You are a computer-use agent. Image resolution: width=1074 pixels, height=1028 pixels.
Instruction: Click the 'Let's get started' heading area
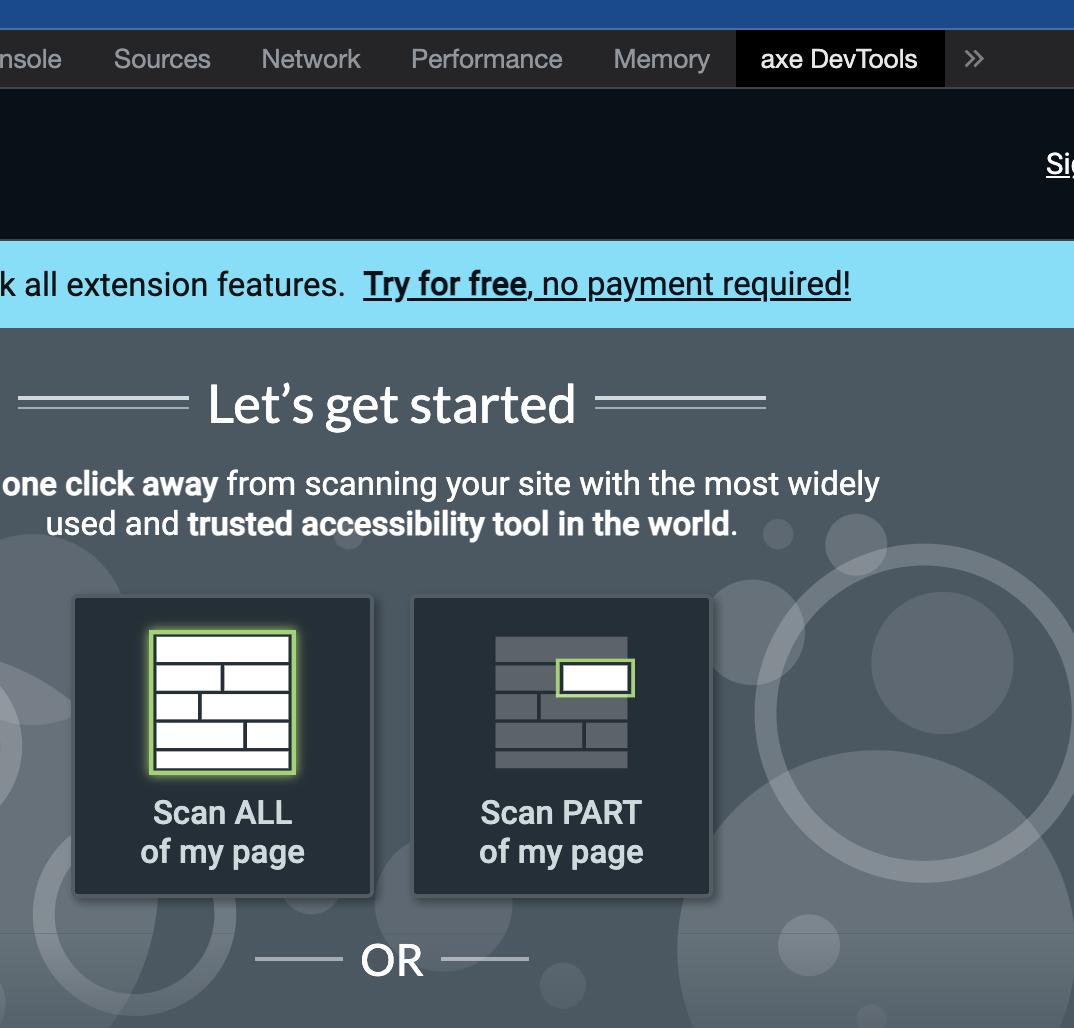(x=391, y=404)
